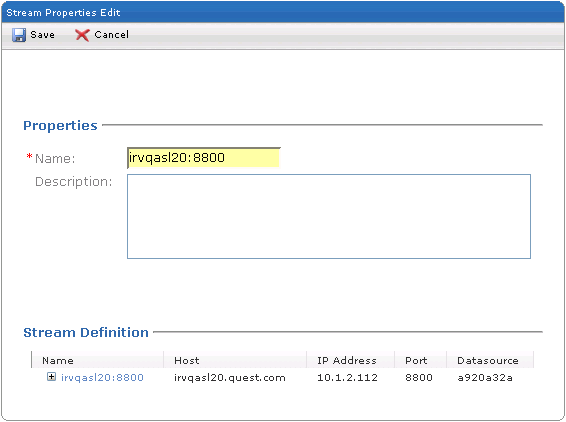Select the 10.1.2.112 IP address cell

click(x=347, y=378)
